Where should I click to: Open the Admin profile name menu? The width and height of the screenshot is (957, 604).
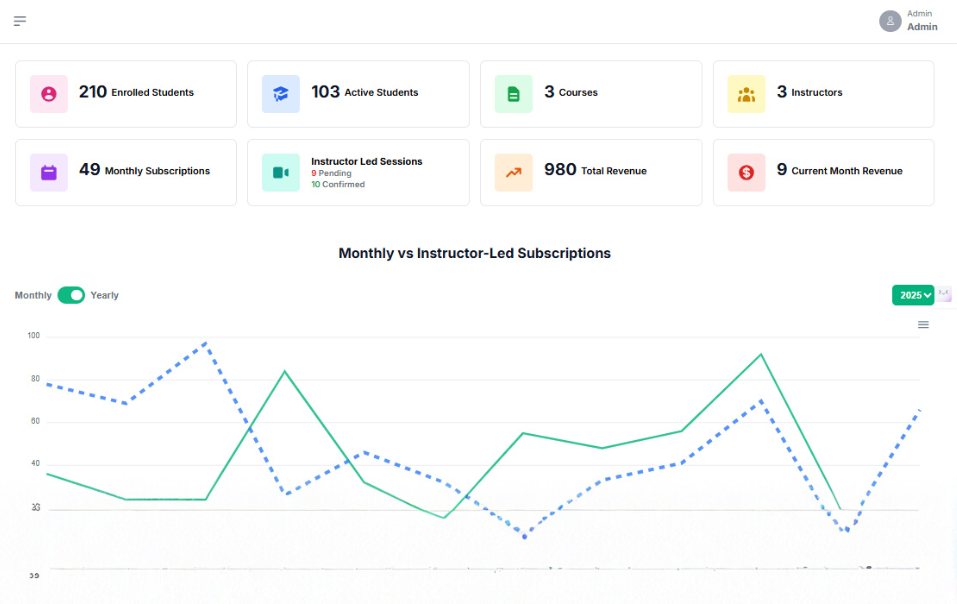coord(922,26)
